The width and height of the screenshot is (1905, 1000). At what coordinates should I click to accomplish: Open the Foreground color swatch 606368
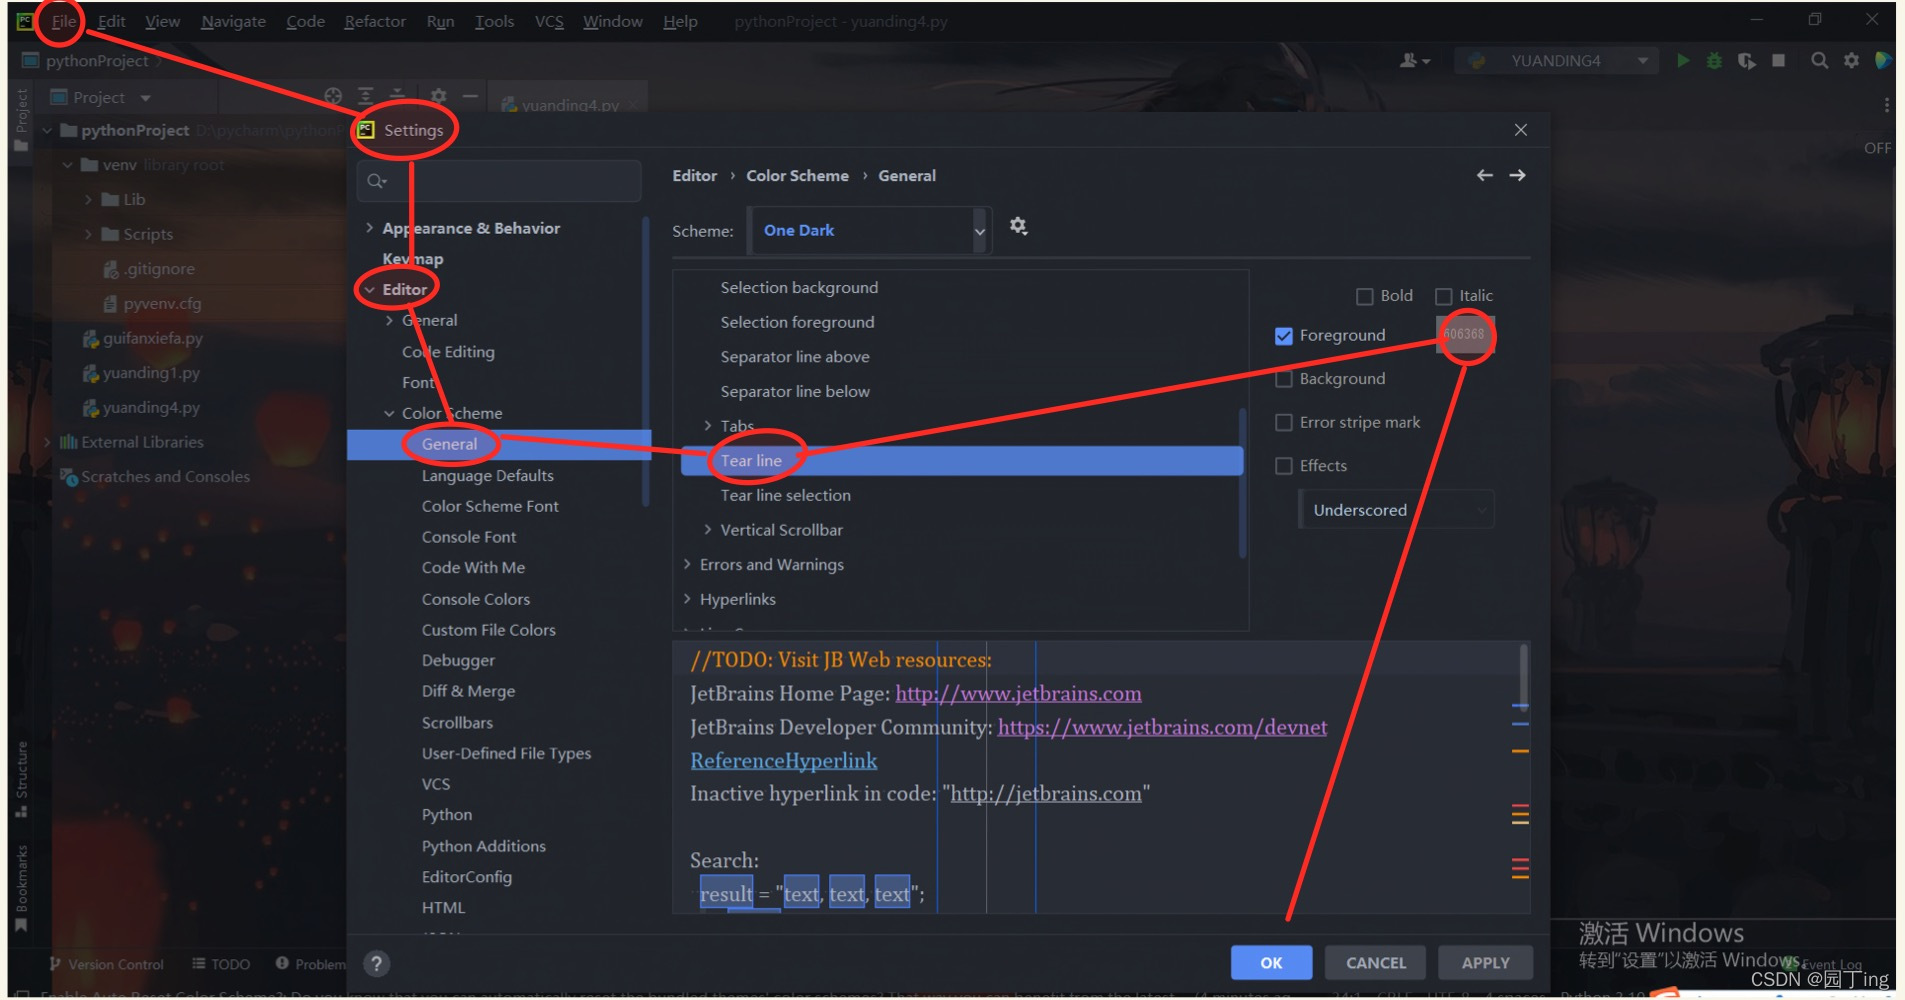[x=1464, y=335]
